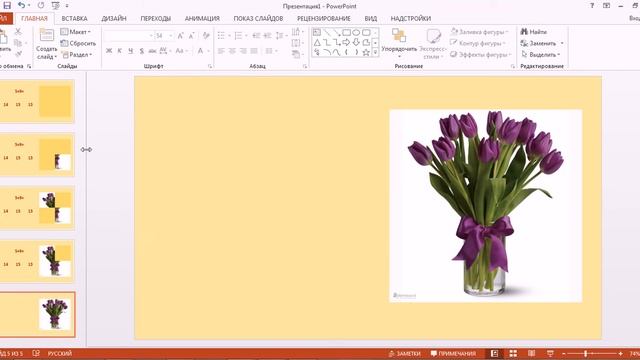Open the ДИЗАЙН ribbon tab
This screenshot has height=360, width=640.
point(114,18)
